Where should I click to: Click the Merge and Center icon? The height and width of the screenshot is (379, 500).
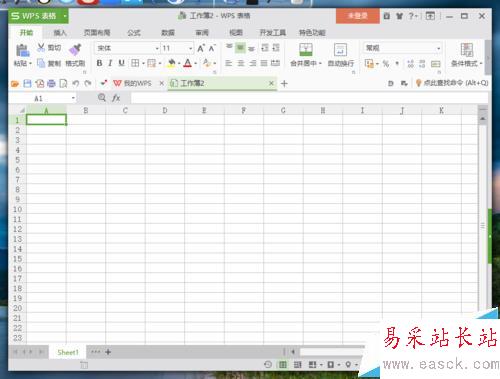pyautogui.click(x=306, y=50)
